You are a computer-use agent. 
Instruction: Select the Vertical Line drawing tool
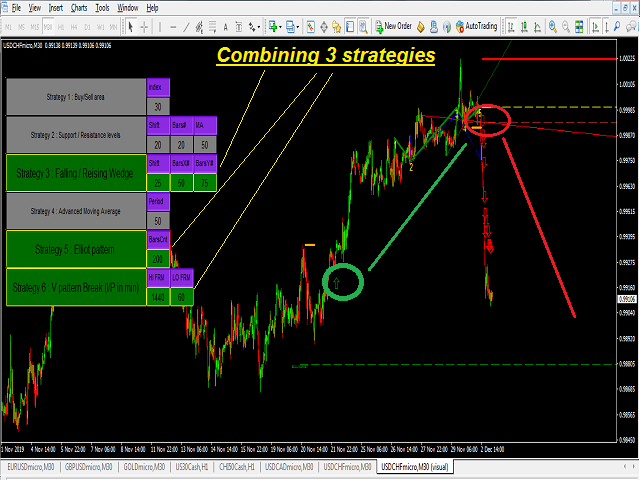click(x=160, y=27)
